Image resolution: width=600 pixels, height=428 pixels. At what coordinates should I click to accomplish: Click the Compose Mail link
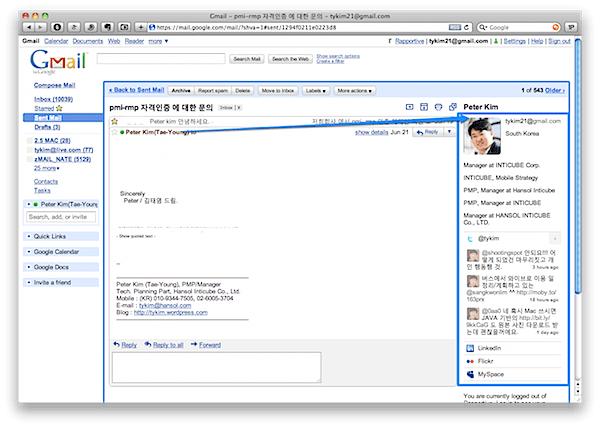click(x=55, y=87)
